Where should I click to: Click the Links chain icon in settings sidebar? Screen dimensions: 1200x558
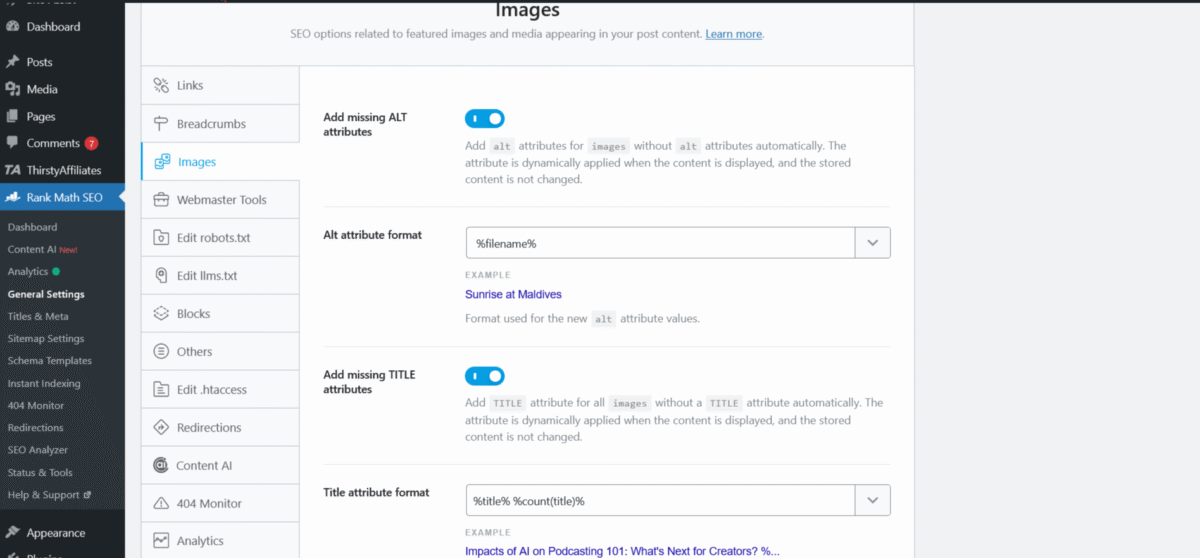coord(160,86)
